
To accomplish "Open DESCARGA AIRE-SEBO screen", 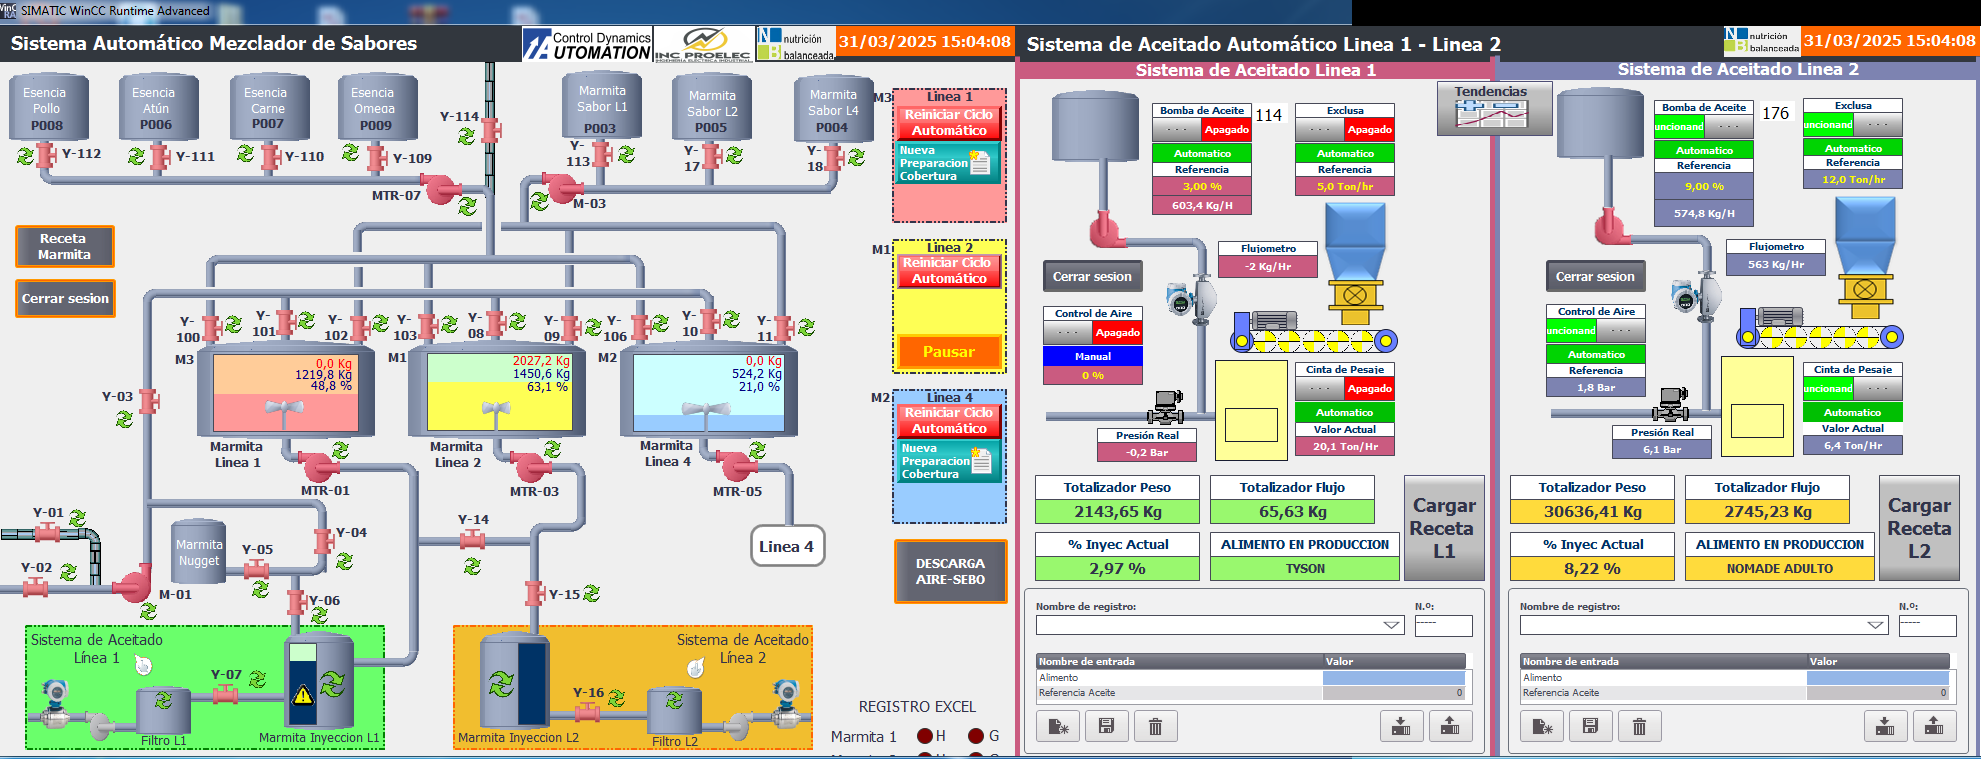I will click(950, 572).
